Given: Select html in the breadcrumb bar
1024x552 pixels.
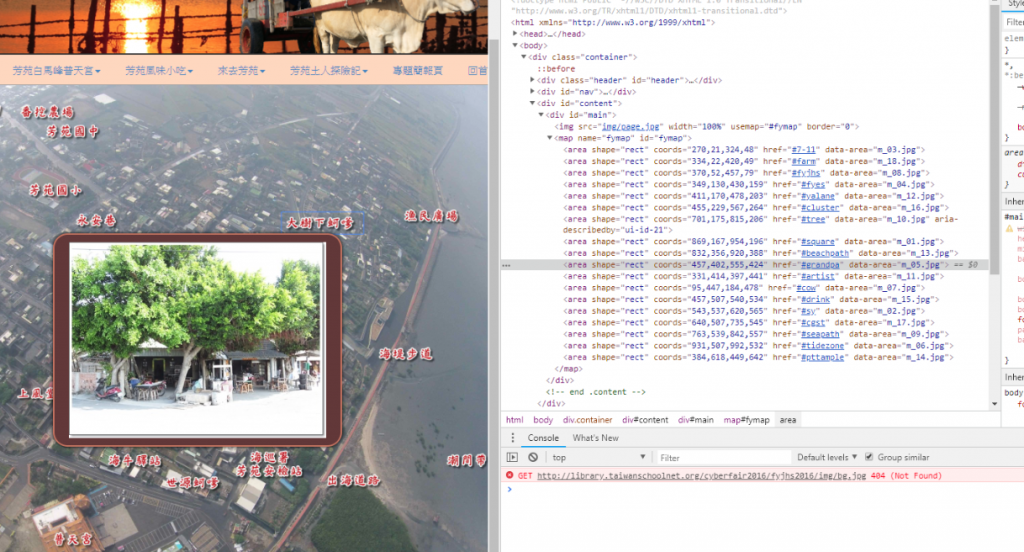Looking at the screenshot, I should tap(515, 420).
